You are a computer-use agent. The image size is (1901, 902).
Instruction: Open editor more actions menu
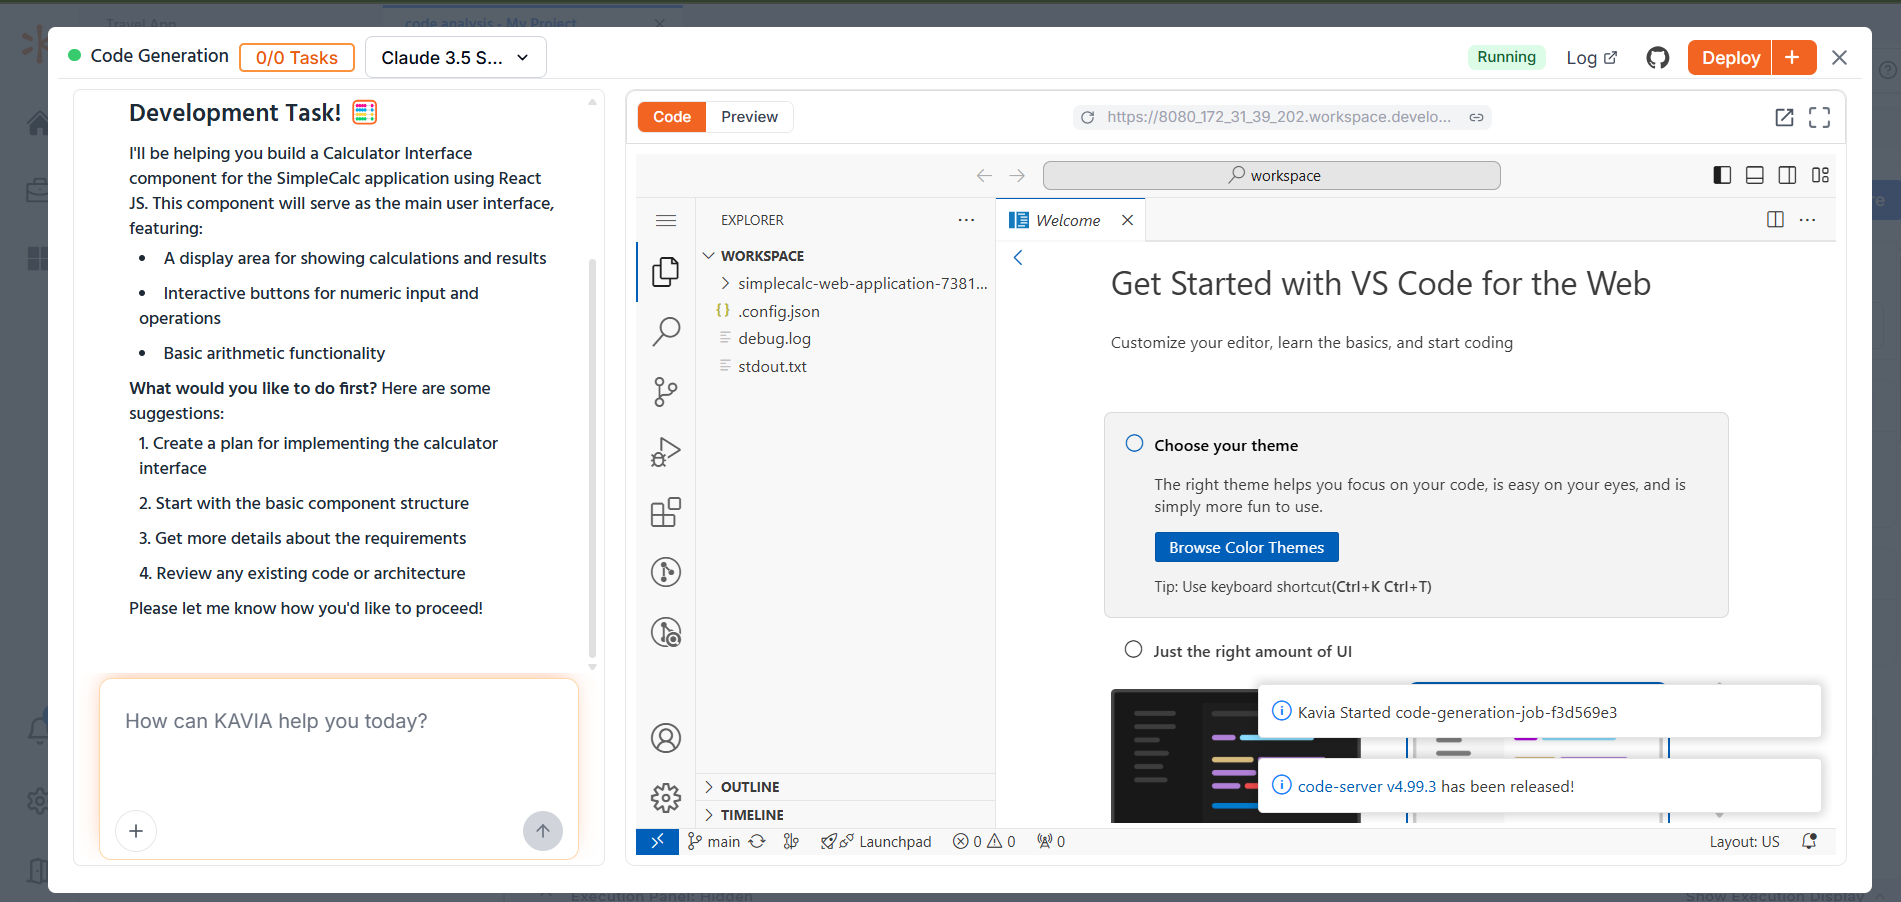[1807, 220]
